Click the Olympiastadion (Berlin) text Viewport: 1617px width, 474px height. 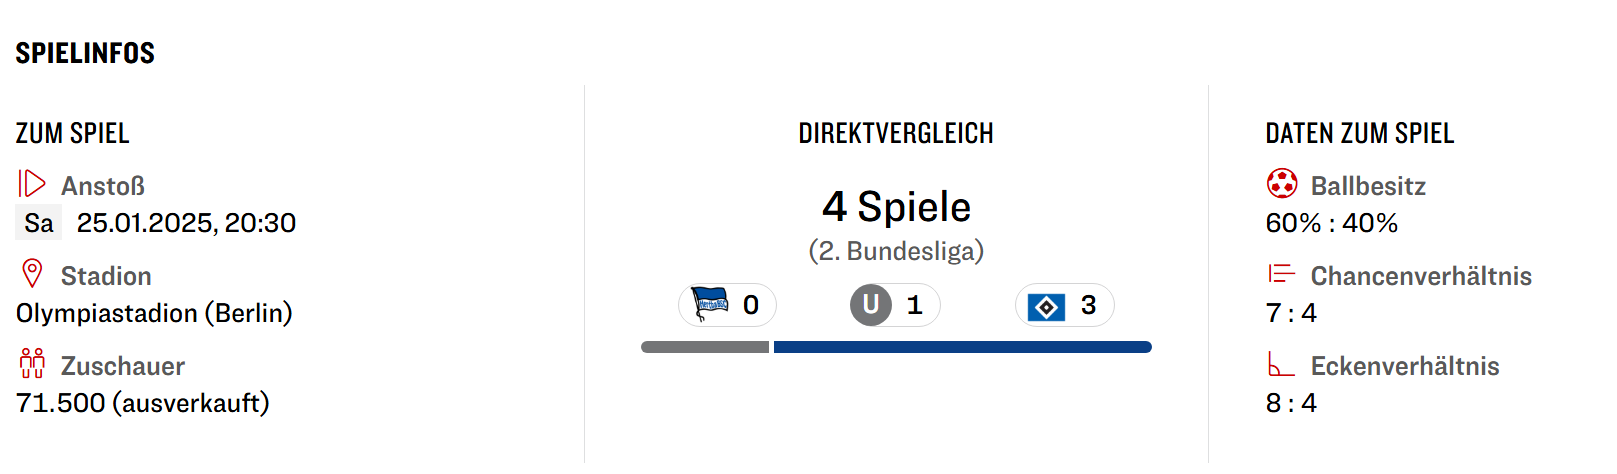(154, 313)
